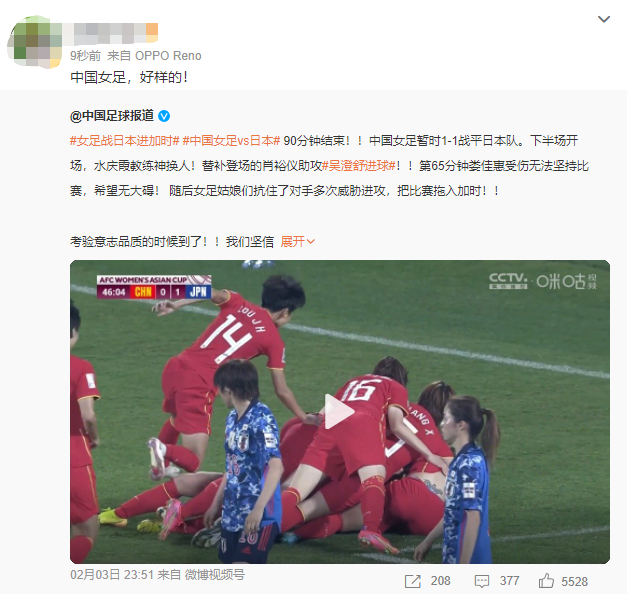Open comments via speech bubble icon
This screenshot has height=594, width=627.
coord(481,581)
